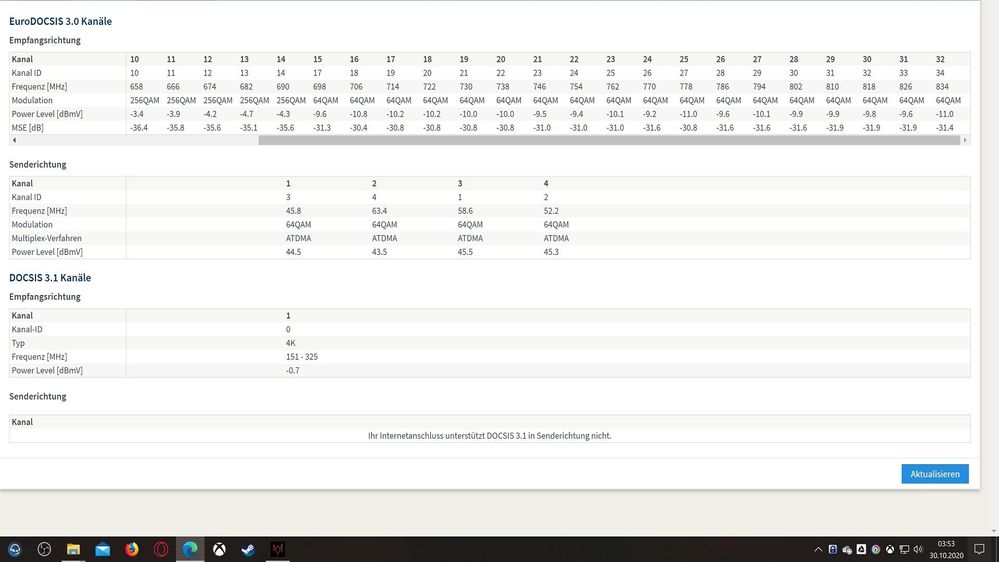Click power level value -4.7
The height and width of the screenshot is (562, 999).
247,114
